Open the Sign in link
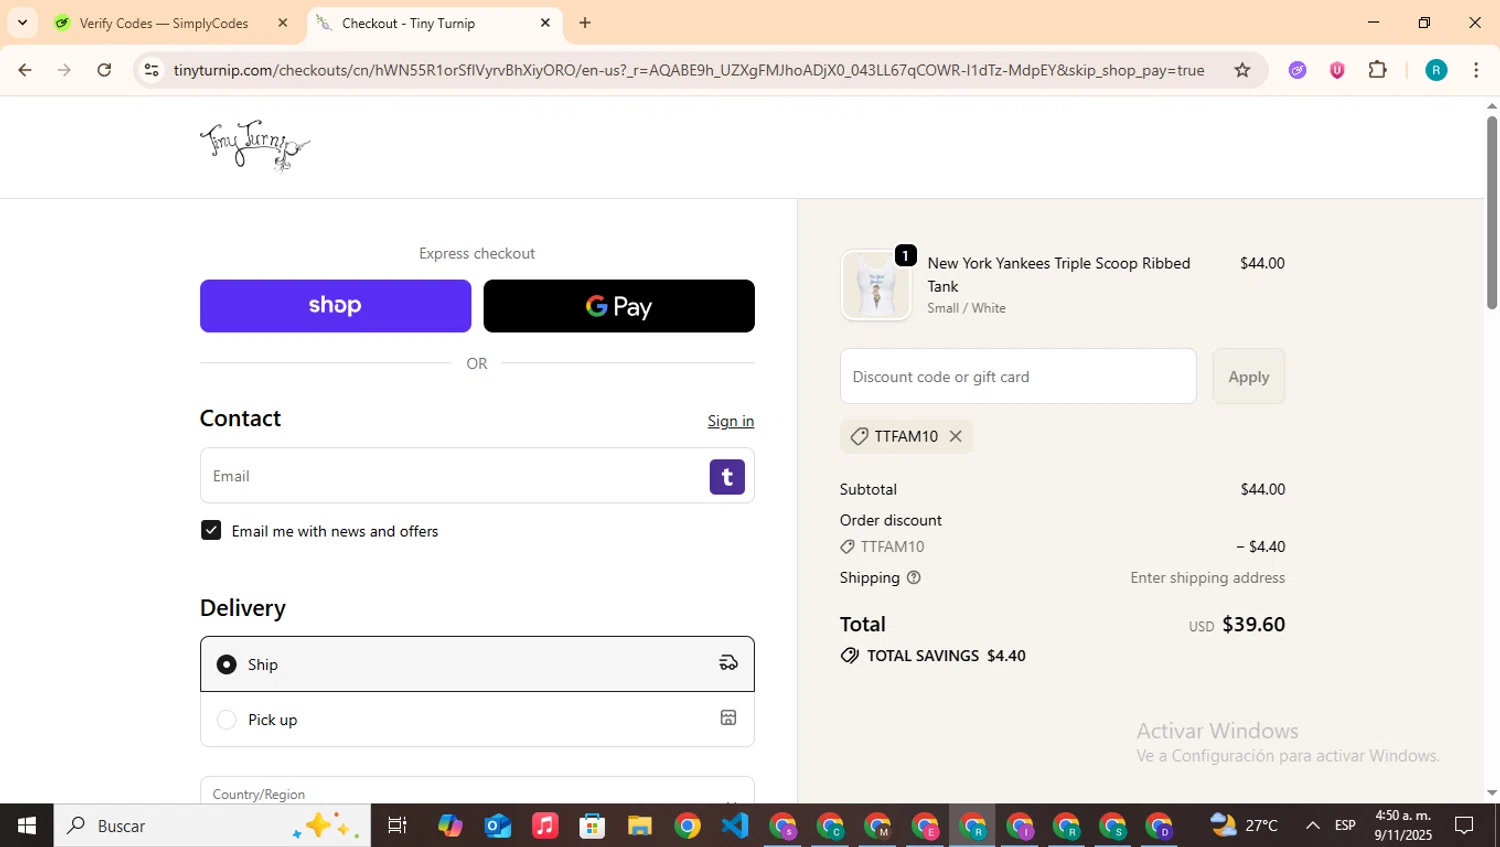Image resolution: width=1500 pixels, height=847 pixels. coord(731,421)
